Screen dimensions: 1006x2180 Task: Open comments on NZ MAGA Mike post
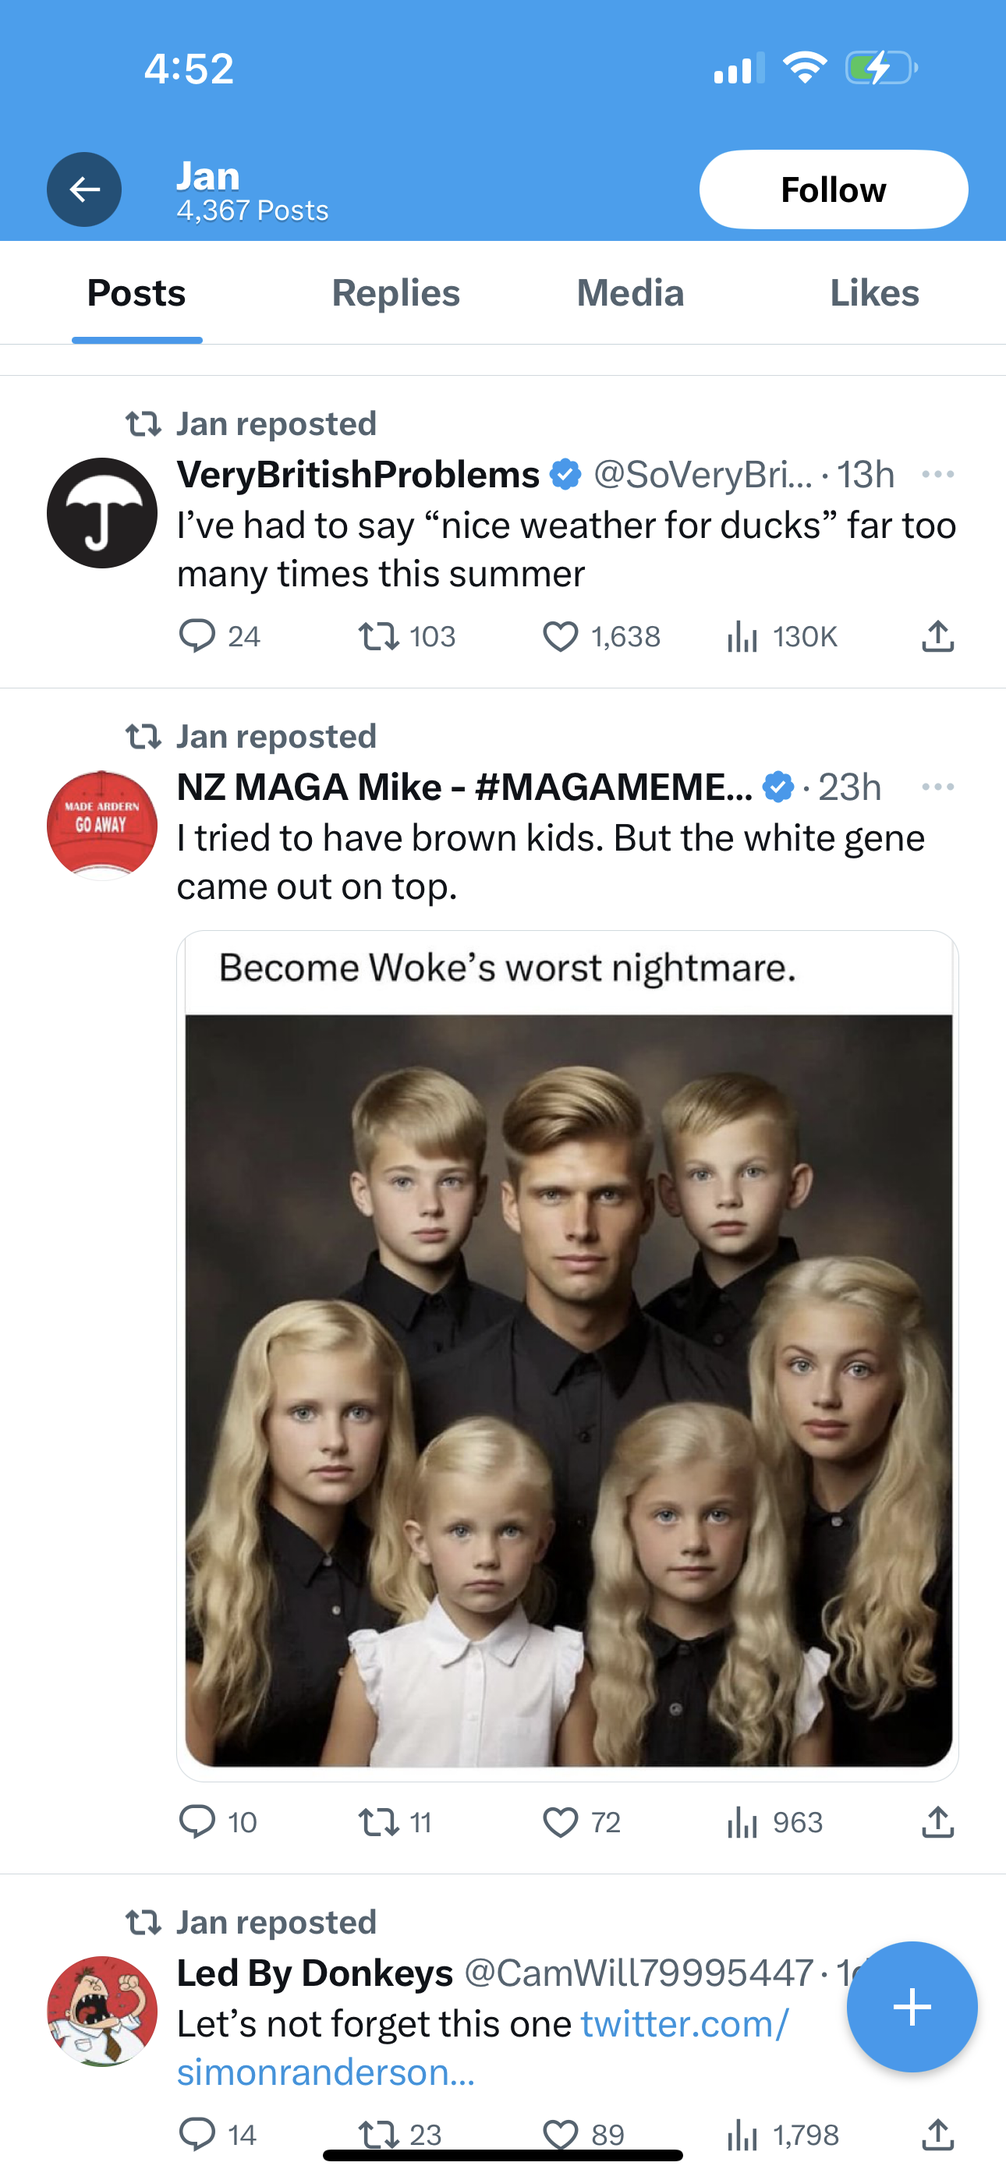197,1822
